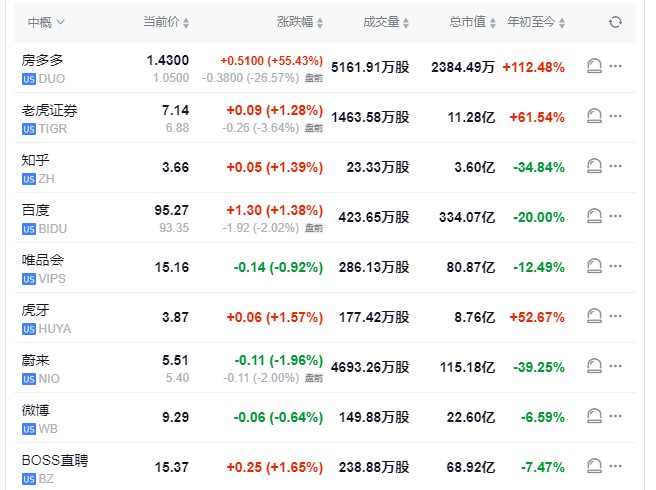Open 老虎证券 stock name

tap(49, 110)
